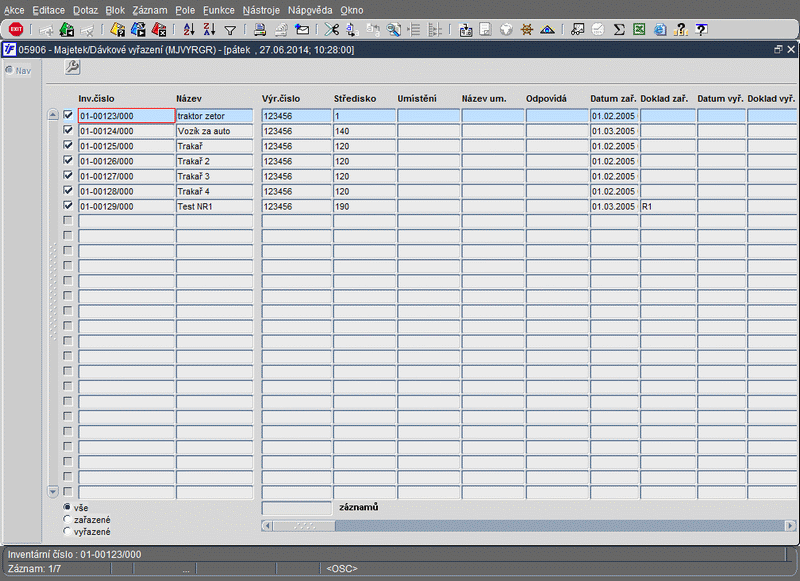Screen dimensions: 800x581
Task: Uncheck the checkbox beside Test NR1 row
Action: pyautogui.click(x=68, y=206)
